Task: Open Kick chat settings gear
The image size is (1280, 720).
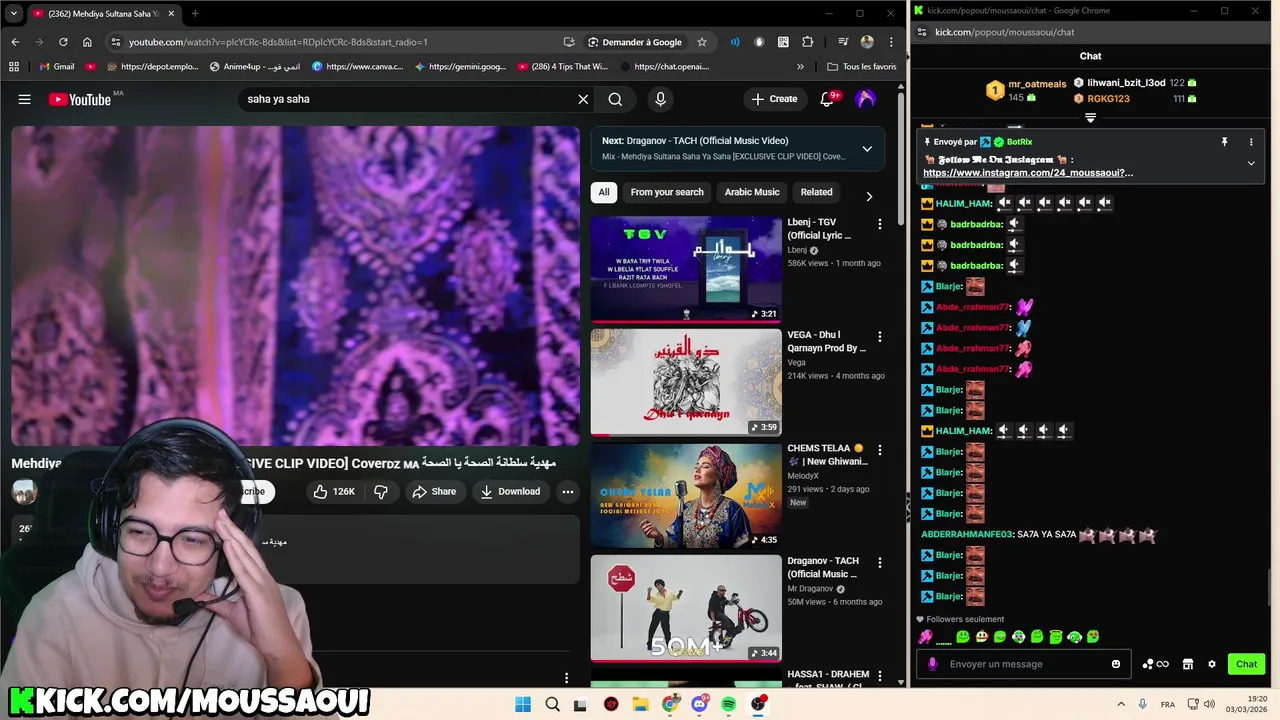Action: click(x=1212, y=664)
